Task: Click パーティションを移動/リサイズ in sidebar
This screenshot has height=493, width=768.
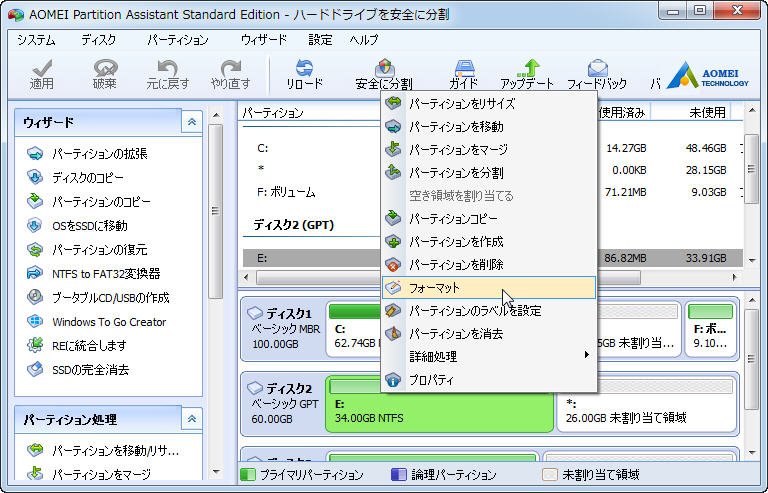Action: [103, 450]
